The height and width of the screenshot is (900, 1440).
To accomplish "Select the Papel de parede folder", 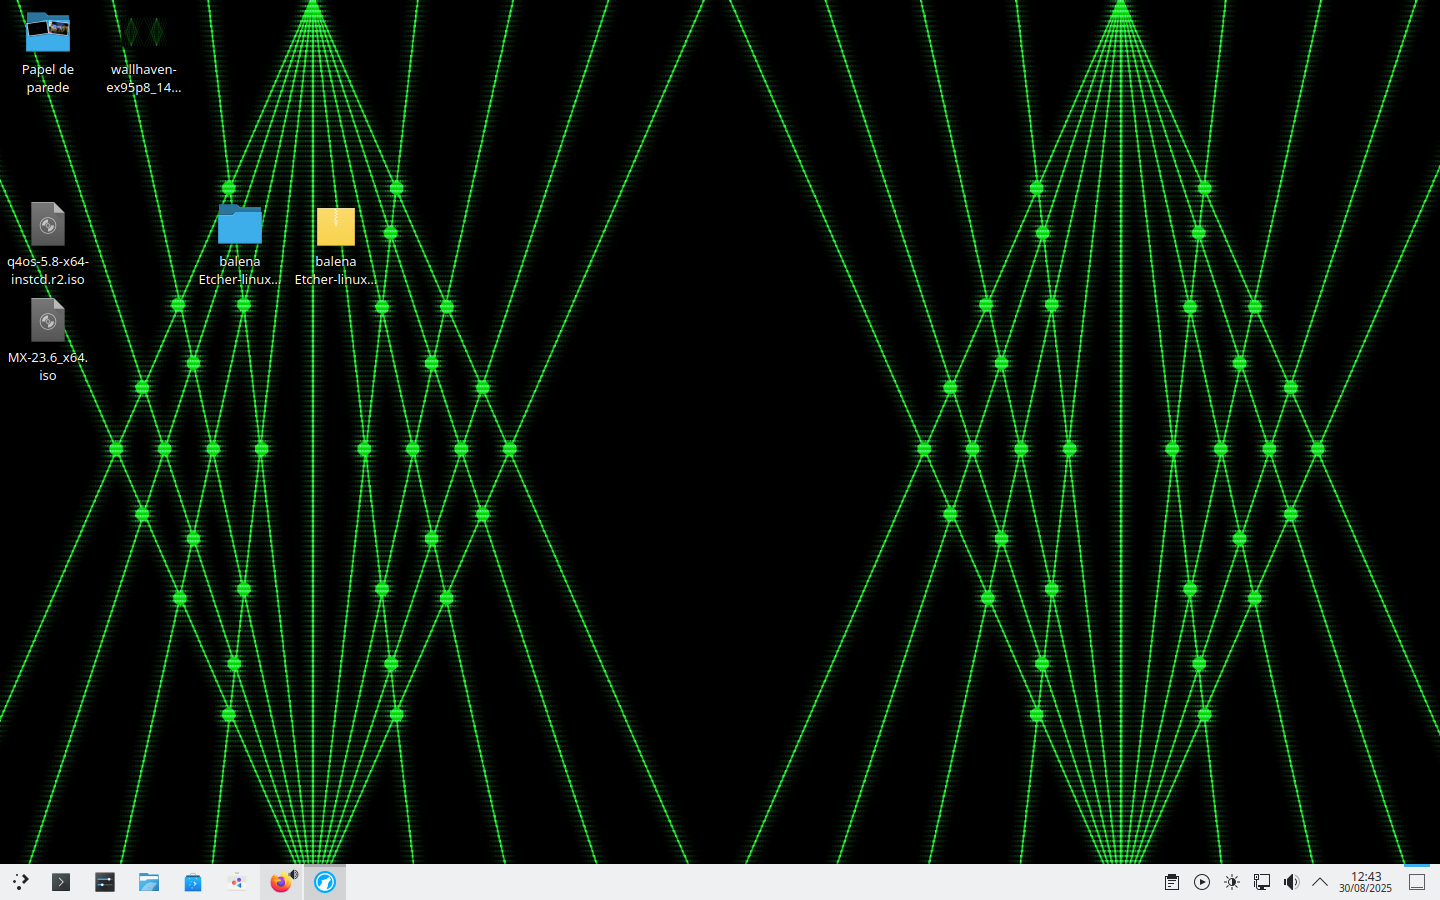I will [48, 54].
